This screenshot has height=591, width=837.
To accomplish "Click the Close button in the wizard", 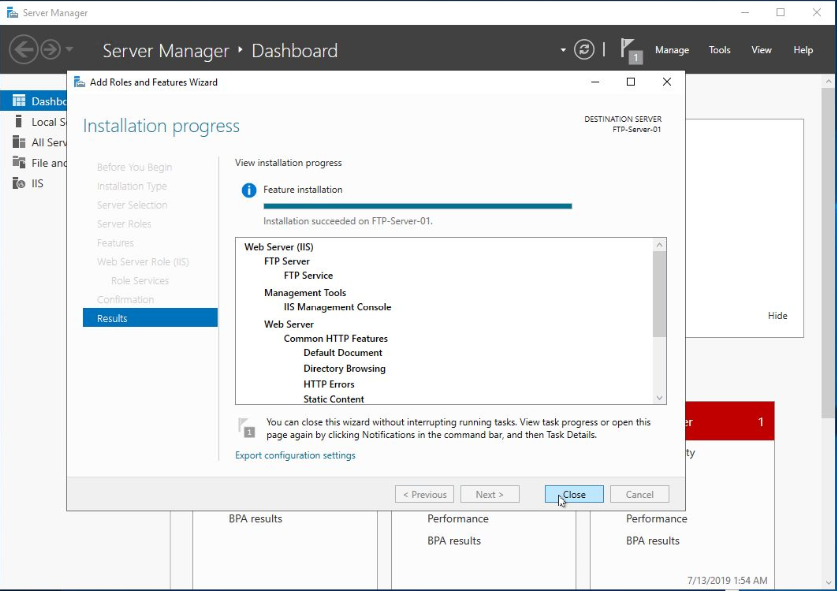I will tap(574, 494).
